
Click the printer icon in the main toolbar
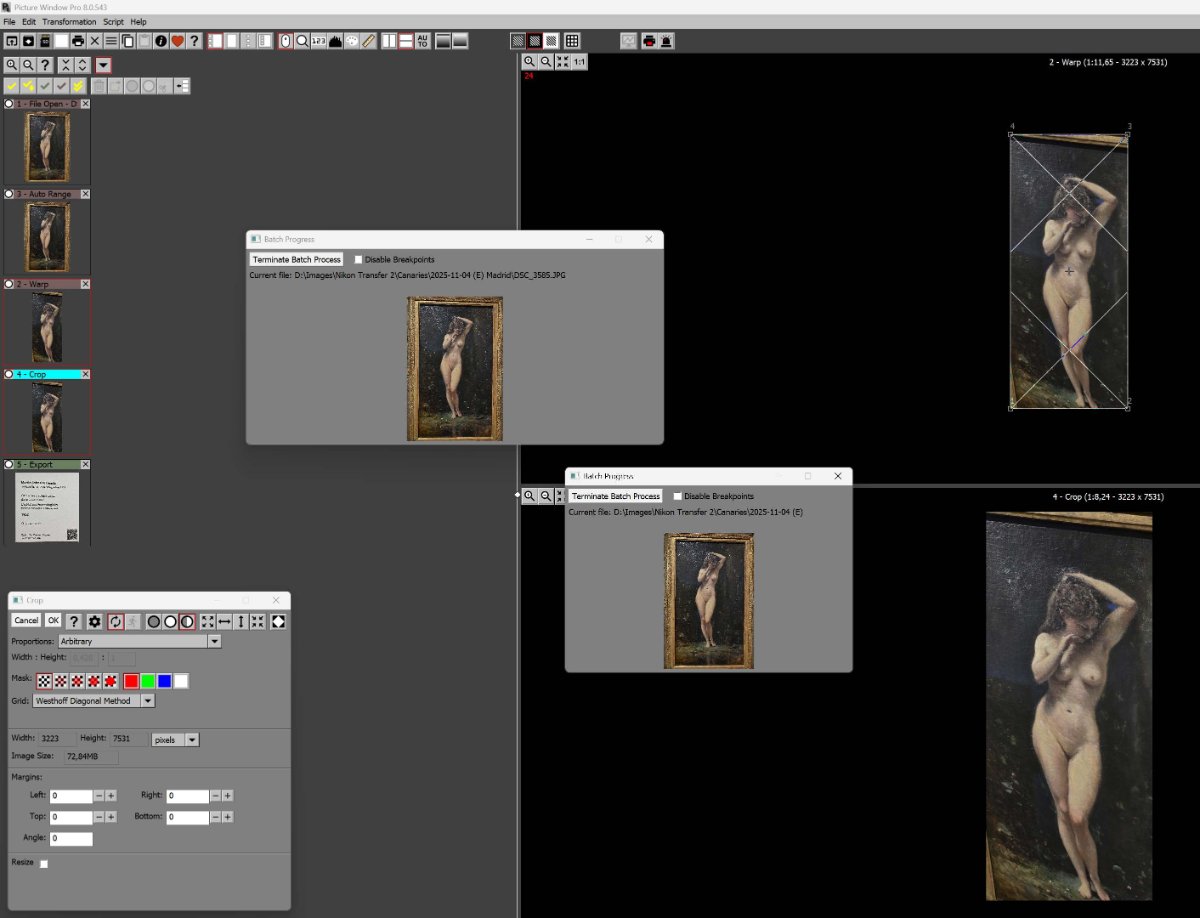(x=78, y=41)
